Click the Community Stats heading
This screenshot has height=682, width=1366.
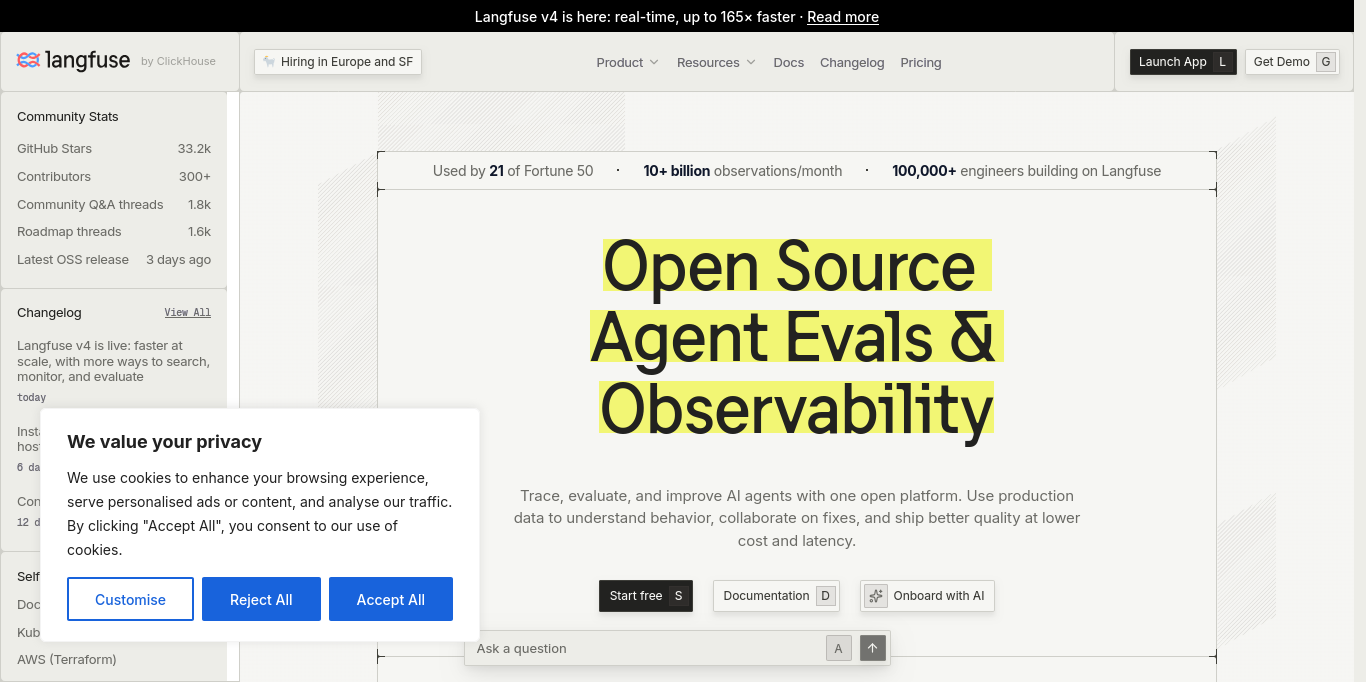tap(68, 117)
